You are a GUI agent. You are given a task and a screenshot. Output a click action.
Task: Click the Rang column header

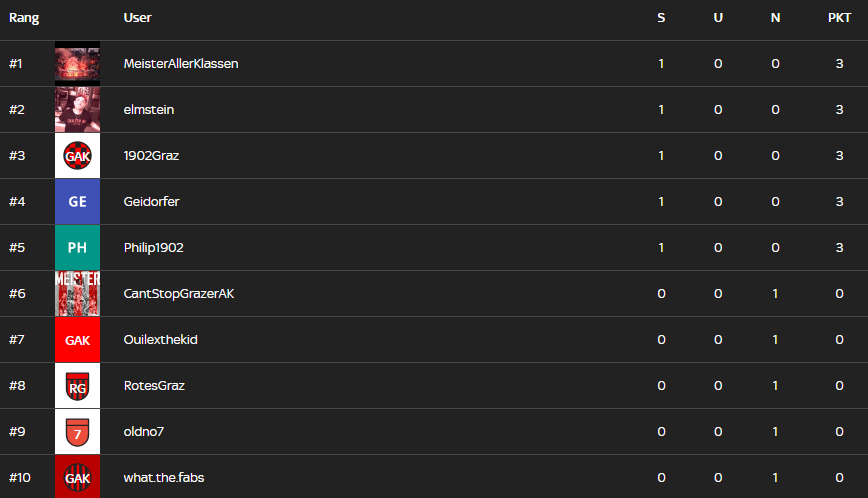pyautogui.click(x=24, y=18)
